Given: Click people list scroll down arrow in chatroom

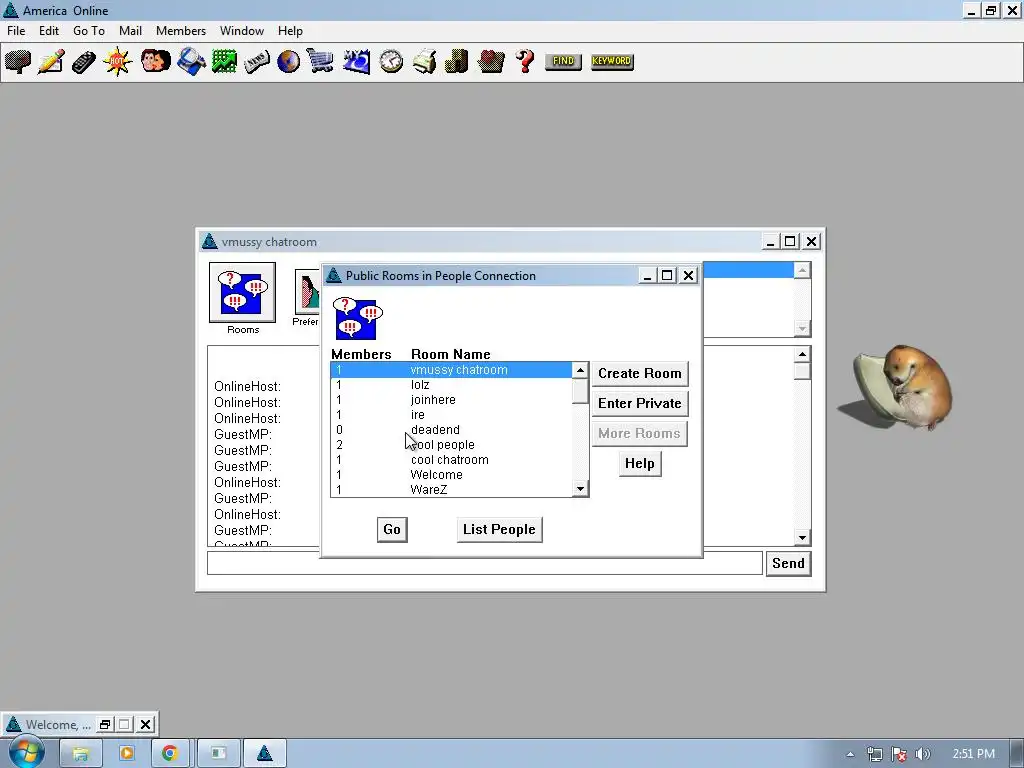Looking at the screenshot, I should tap(802, 328).
